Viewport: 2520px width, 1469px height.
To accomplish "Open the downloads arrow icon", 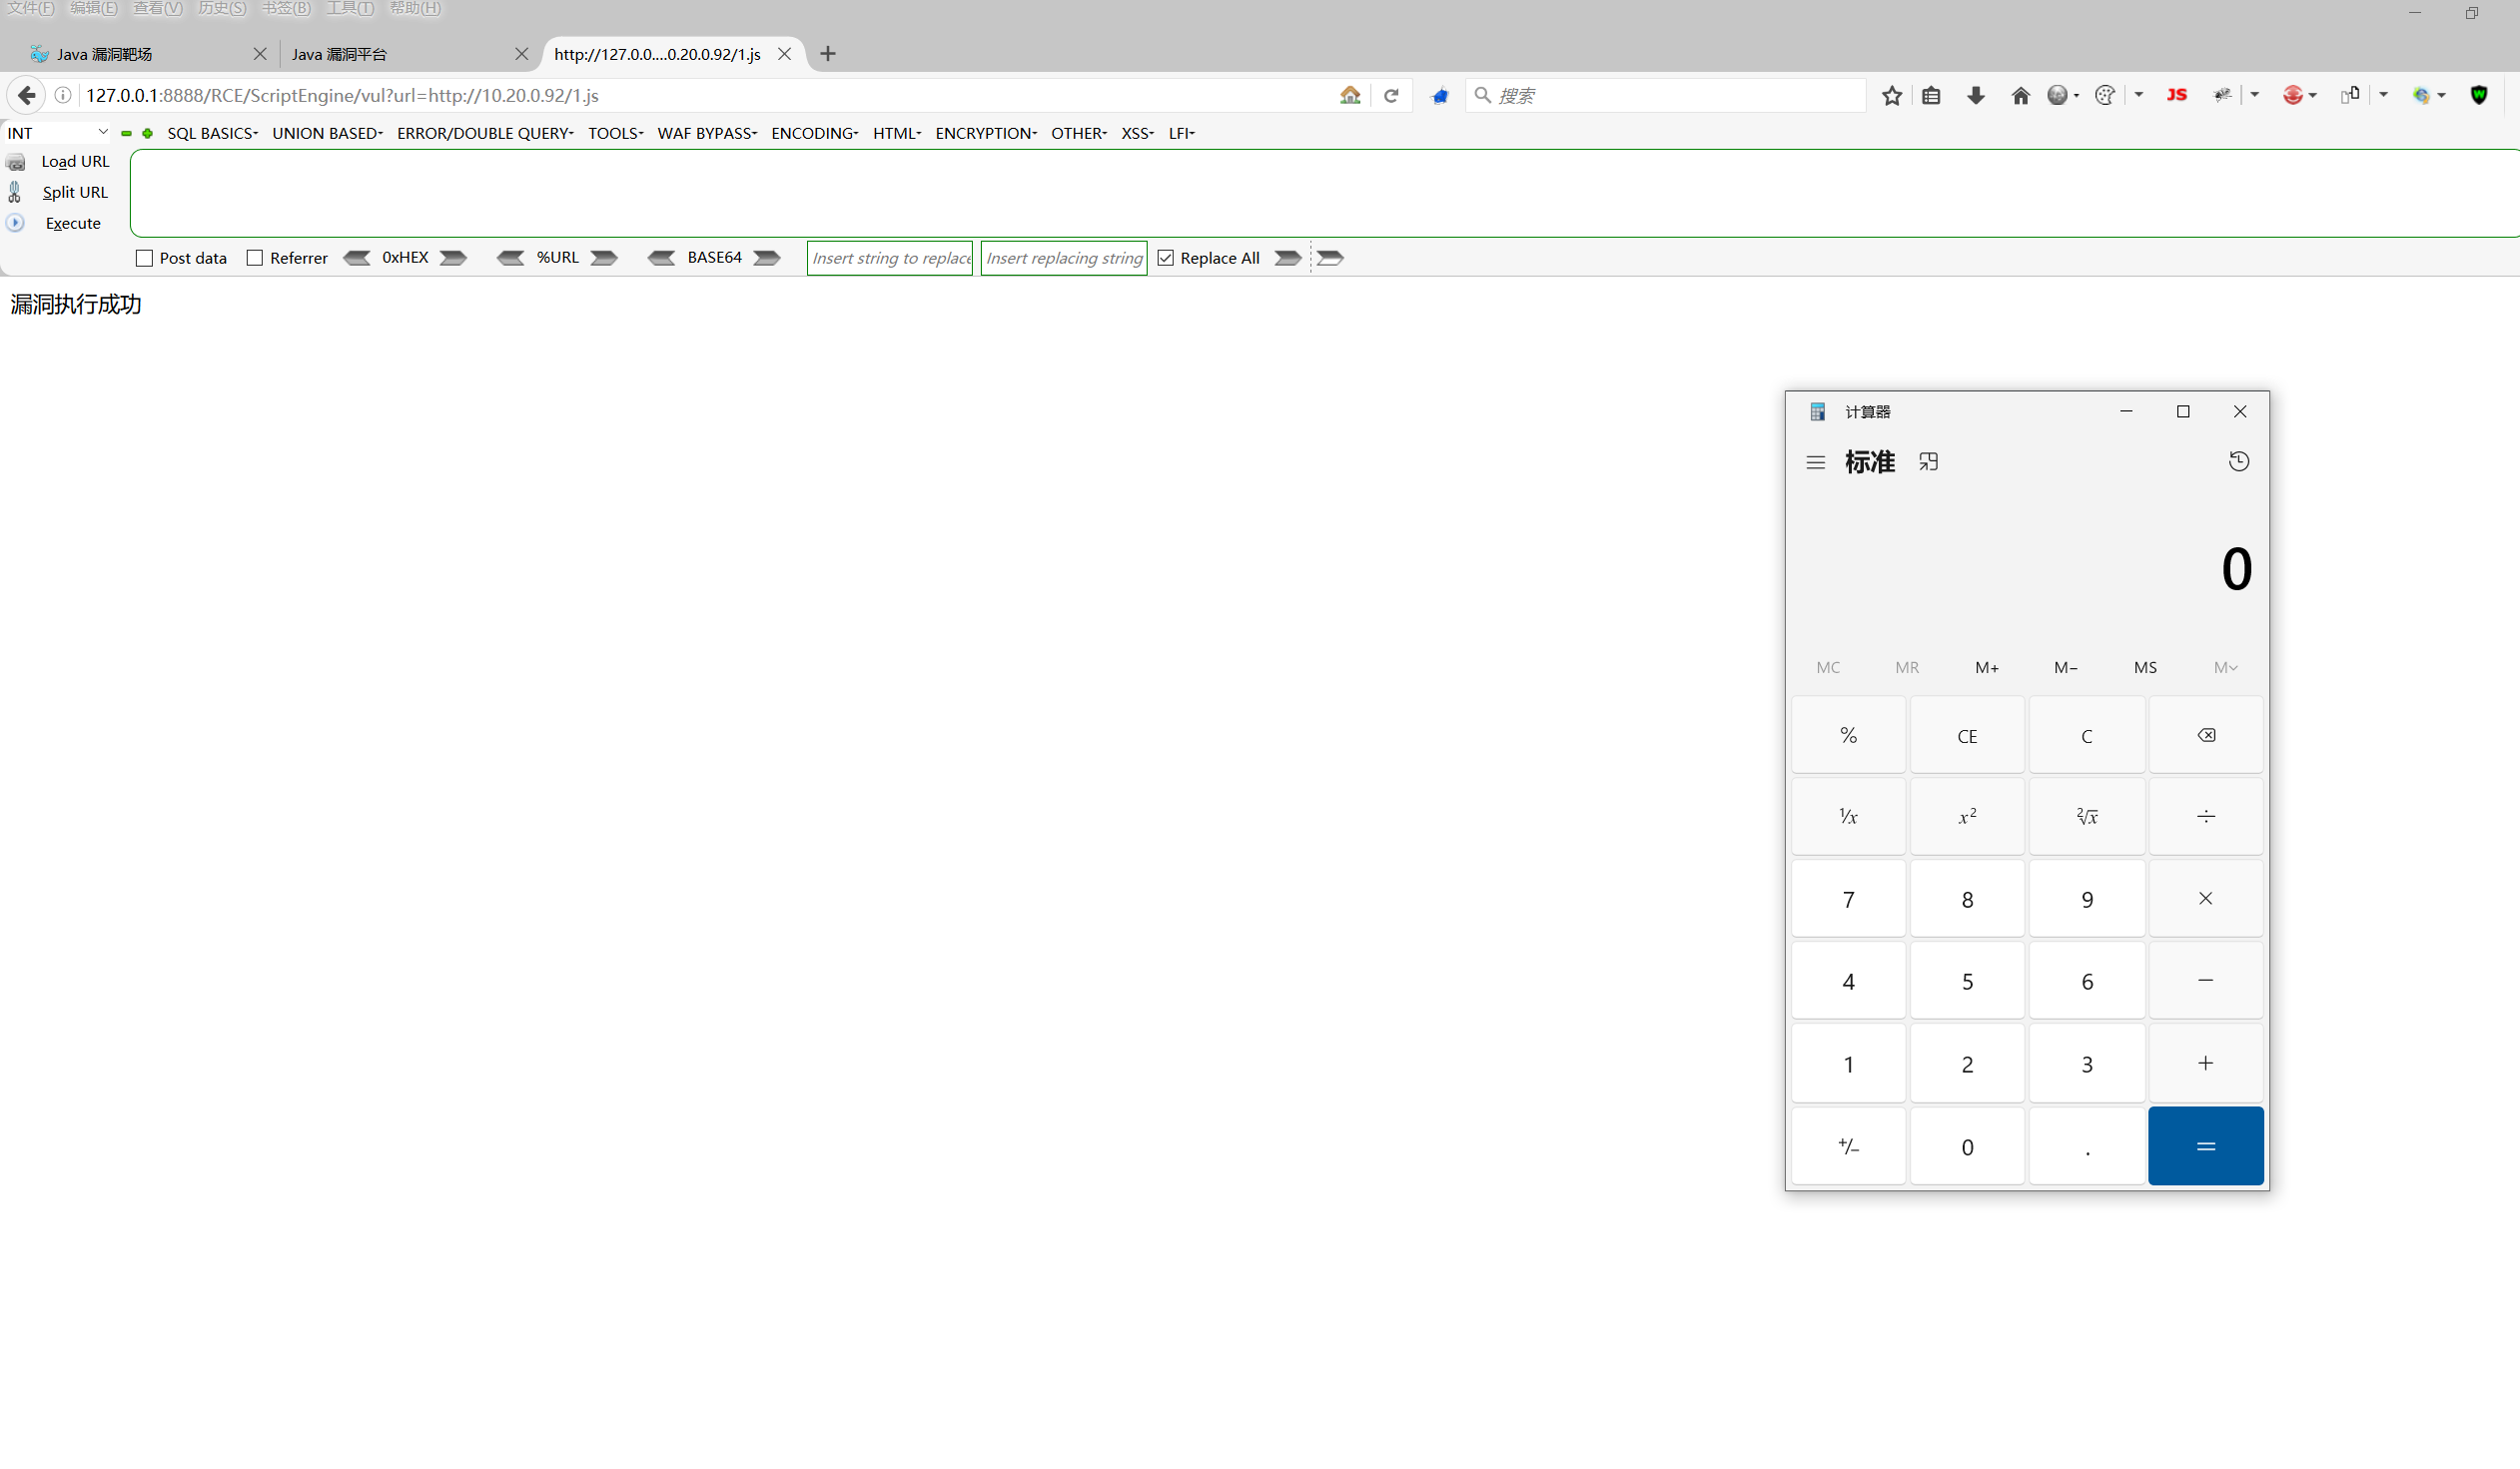I will click(x=1975, y=96).
